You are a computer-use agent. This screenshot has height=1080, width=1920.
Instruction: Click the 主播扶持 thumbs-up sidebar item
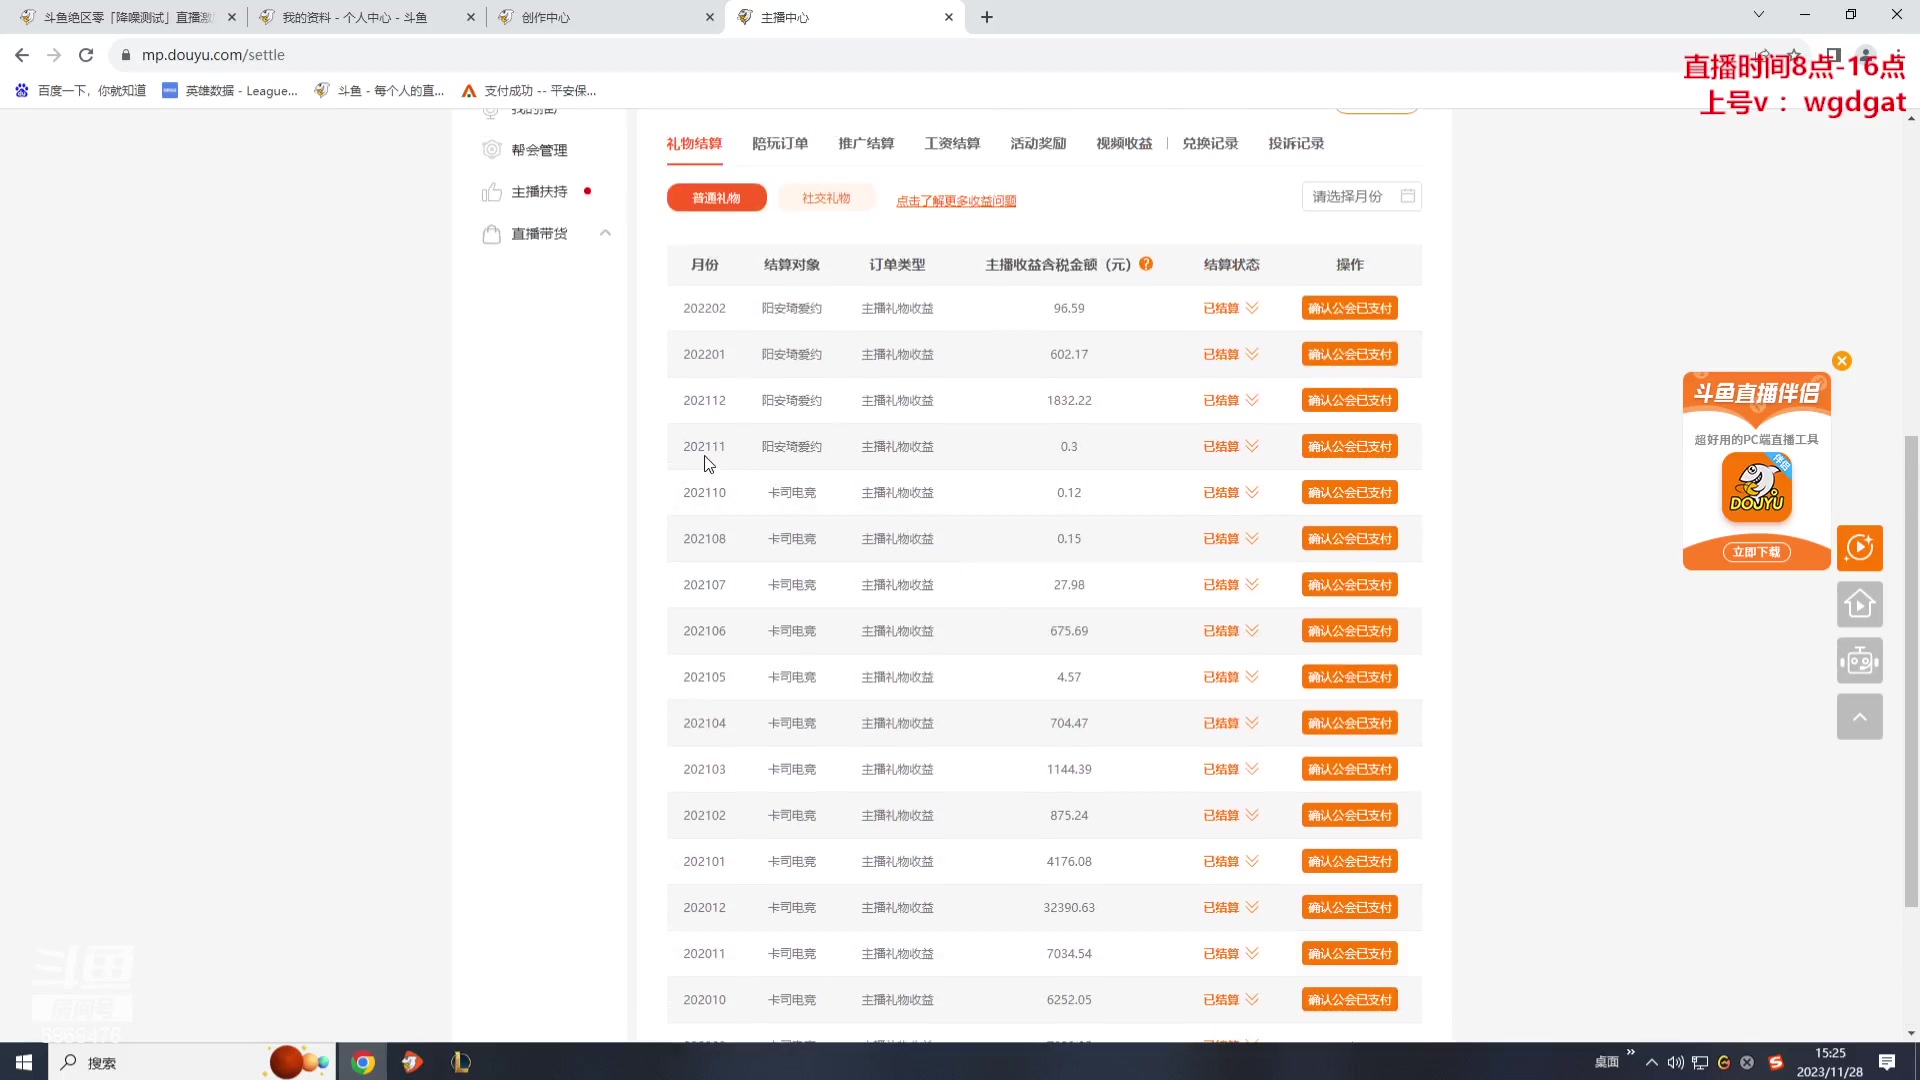click(x=538, y=192)
